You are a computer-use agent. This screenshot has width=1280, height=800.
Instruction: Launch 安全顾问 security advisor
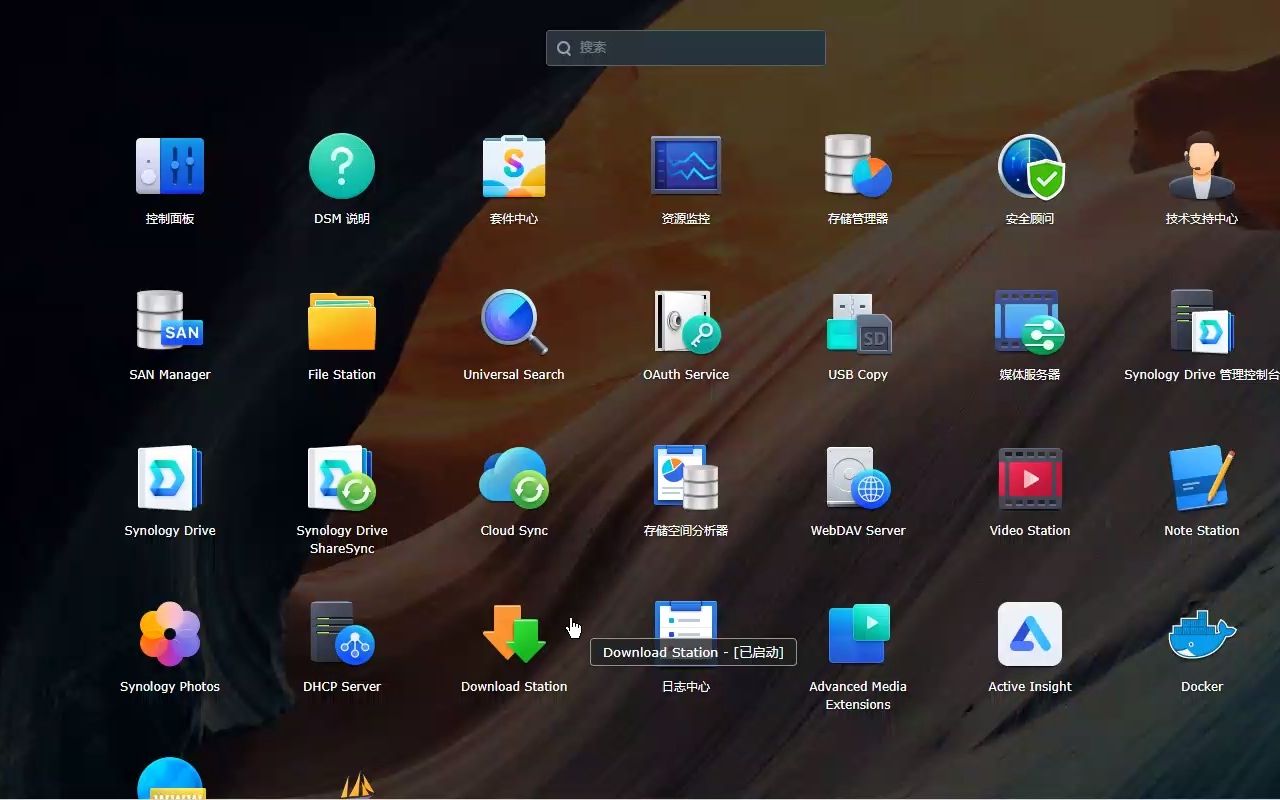click(x=1030, y=166)
